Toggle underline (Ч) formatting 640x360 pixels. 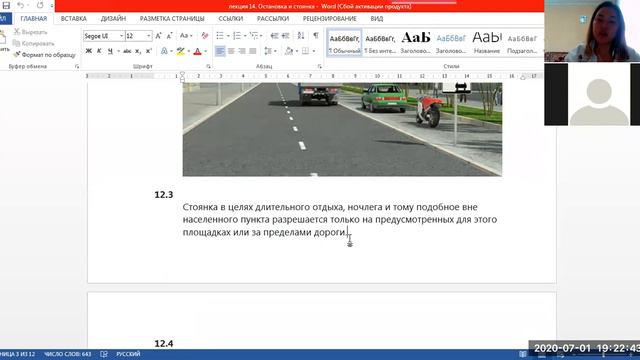pos(110,51)
